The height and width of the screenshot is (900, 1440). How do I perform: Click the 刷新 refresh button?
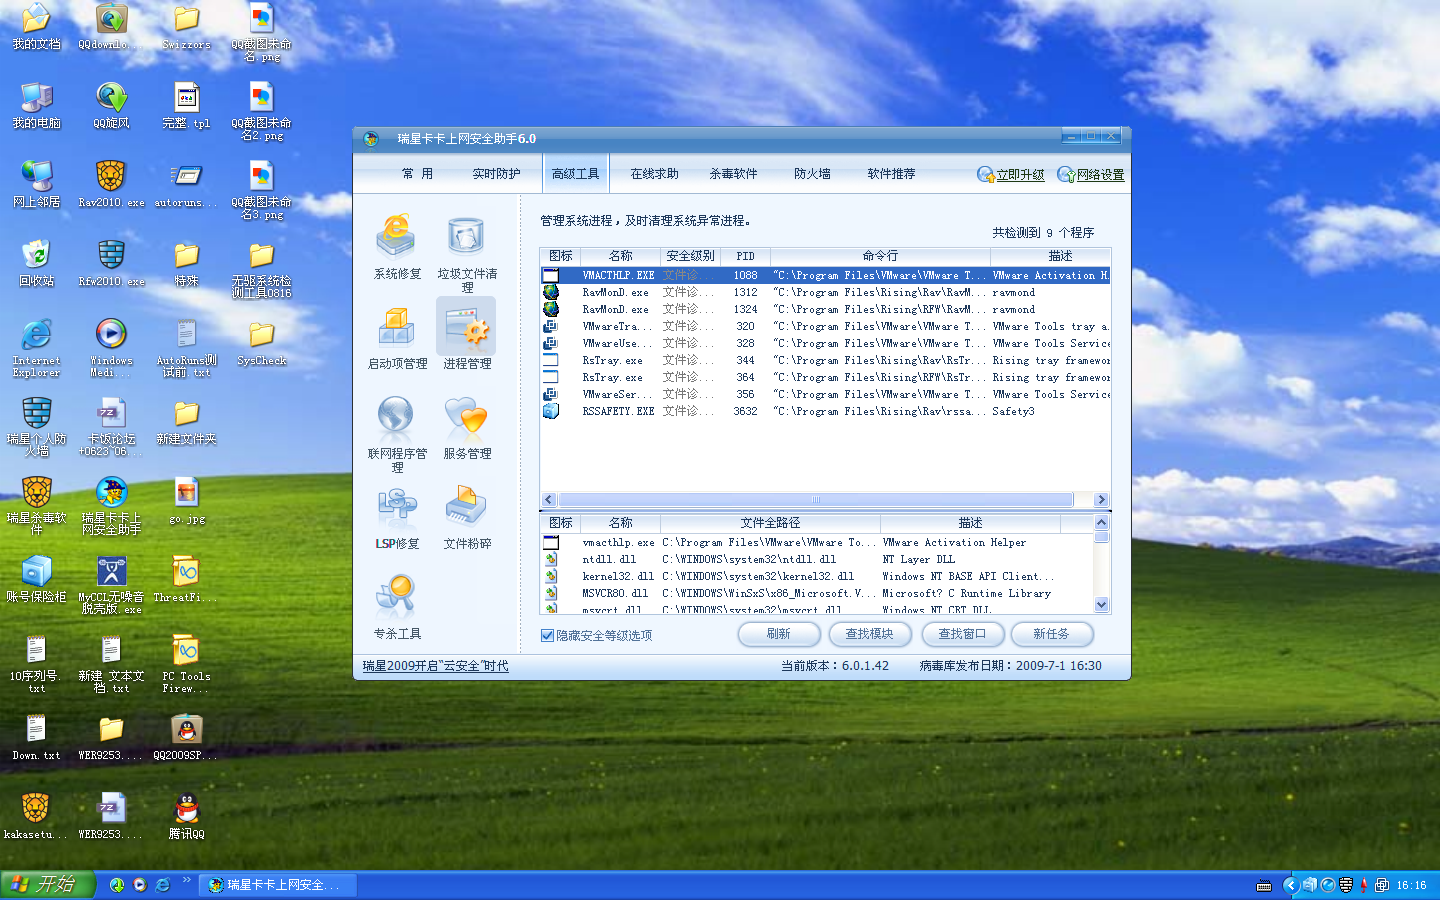779,634
